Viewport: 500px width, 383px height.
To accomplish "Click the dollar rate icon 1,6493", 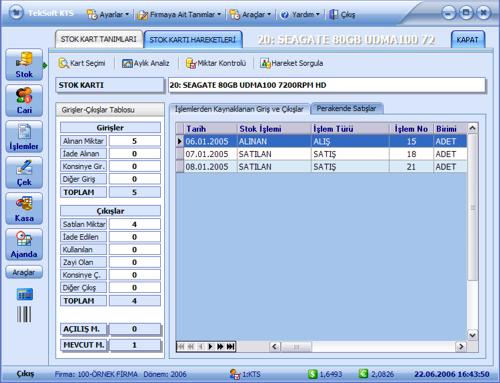I will click(x=312, y=374).
